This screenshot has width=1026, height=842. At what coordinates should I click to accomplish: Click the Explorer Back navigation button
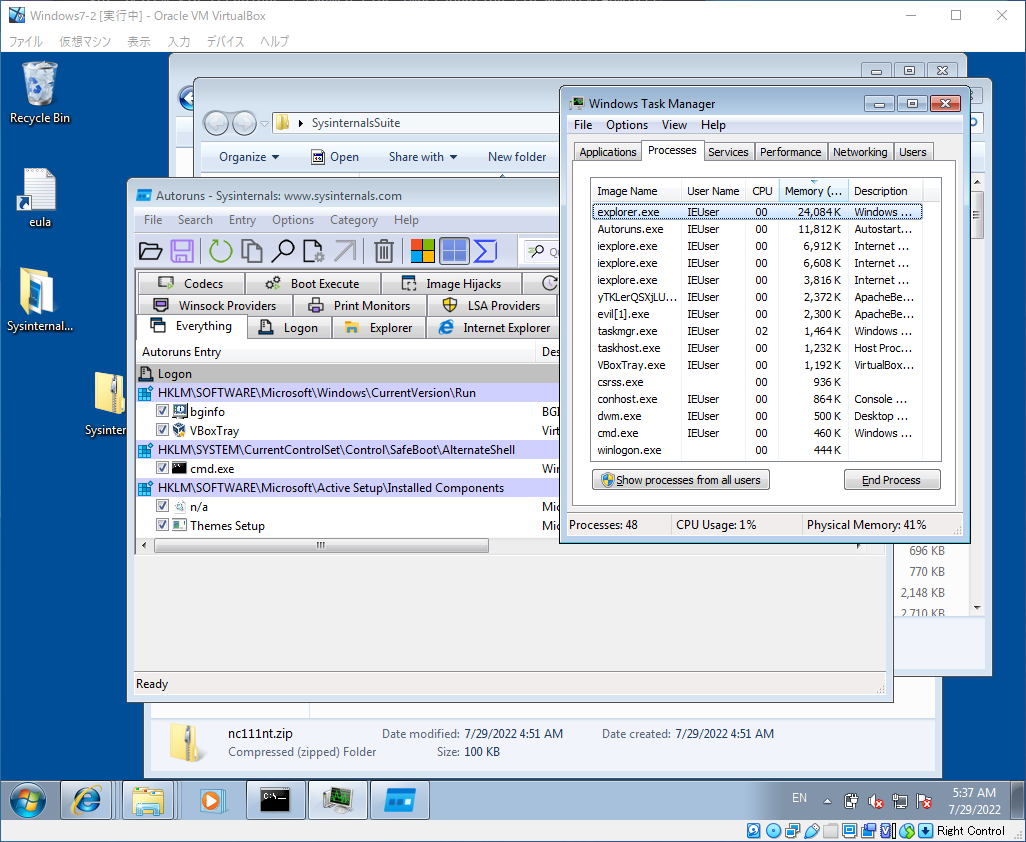(x=216, y=123)
